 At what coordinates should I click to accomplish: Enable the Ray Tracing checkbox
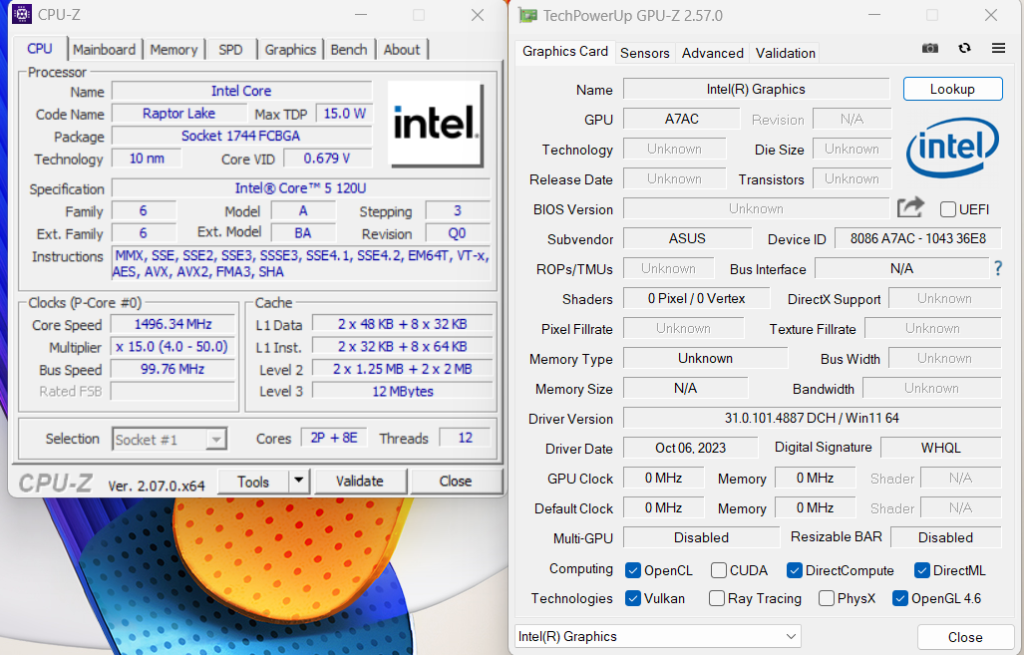pos(717,598)
